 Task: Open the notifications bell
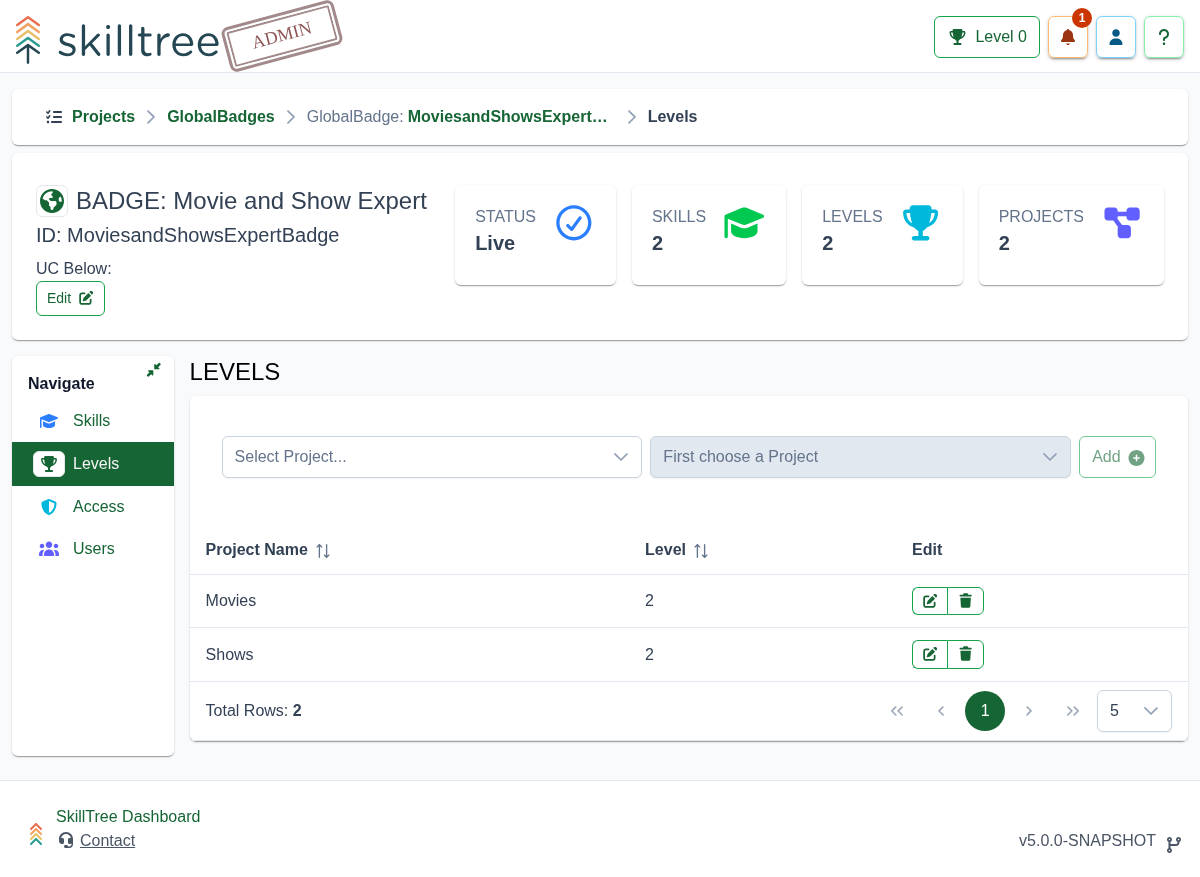point(1068,37)
